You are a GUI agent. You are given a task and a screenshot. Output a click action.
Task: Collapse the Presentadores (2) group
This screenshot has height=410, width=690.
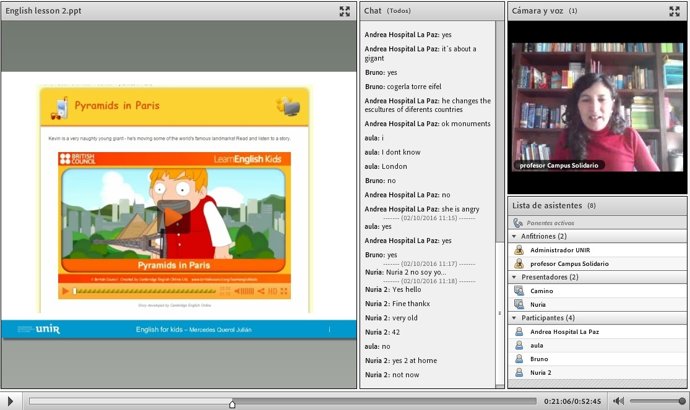click(515, 277)
